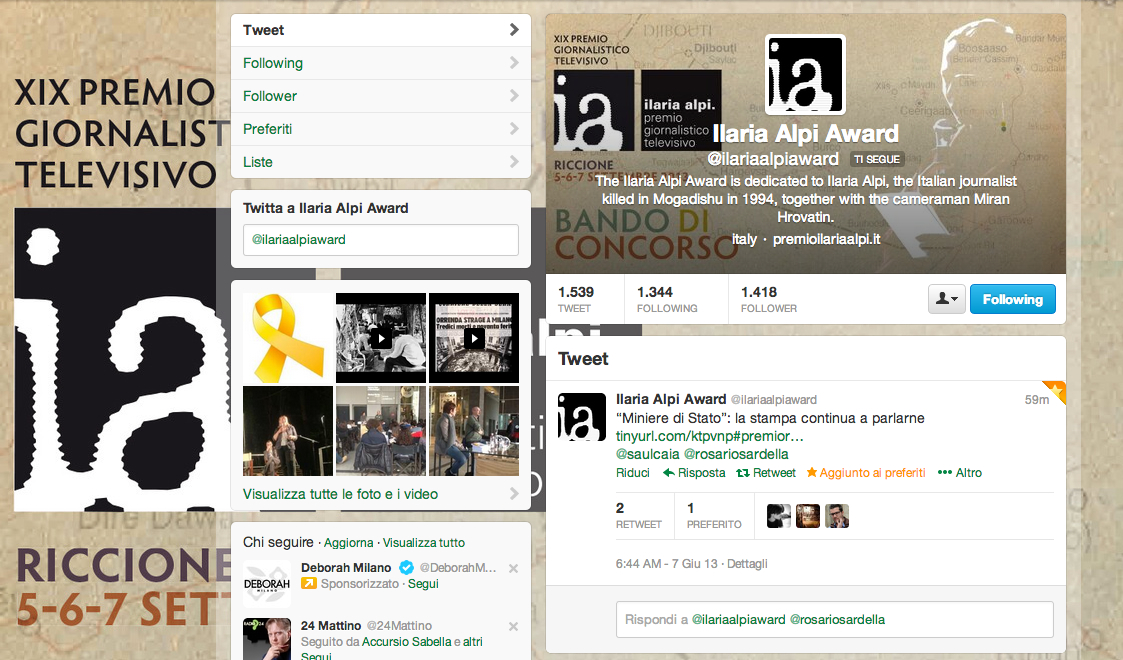Open the premioilariaalpi.it website link
This screenshot has height=660, width=1123.
[x=826, y=239]
